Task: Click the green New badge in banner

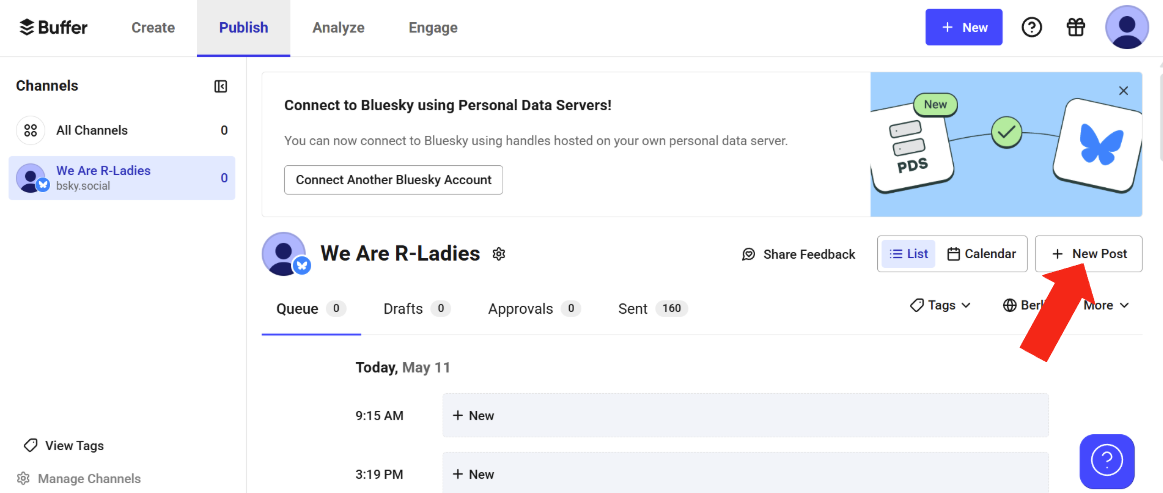Action: pos(935,105)
